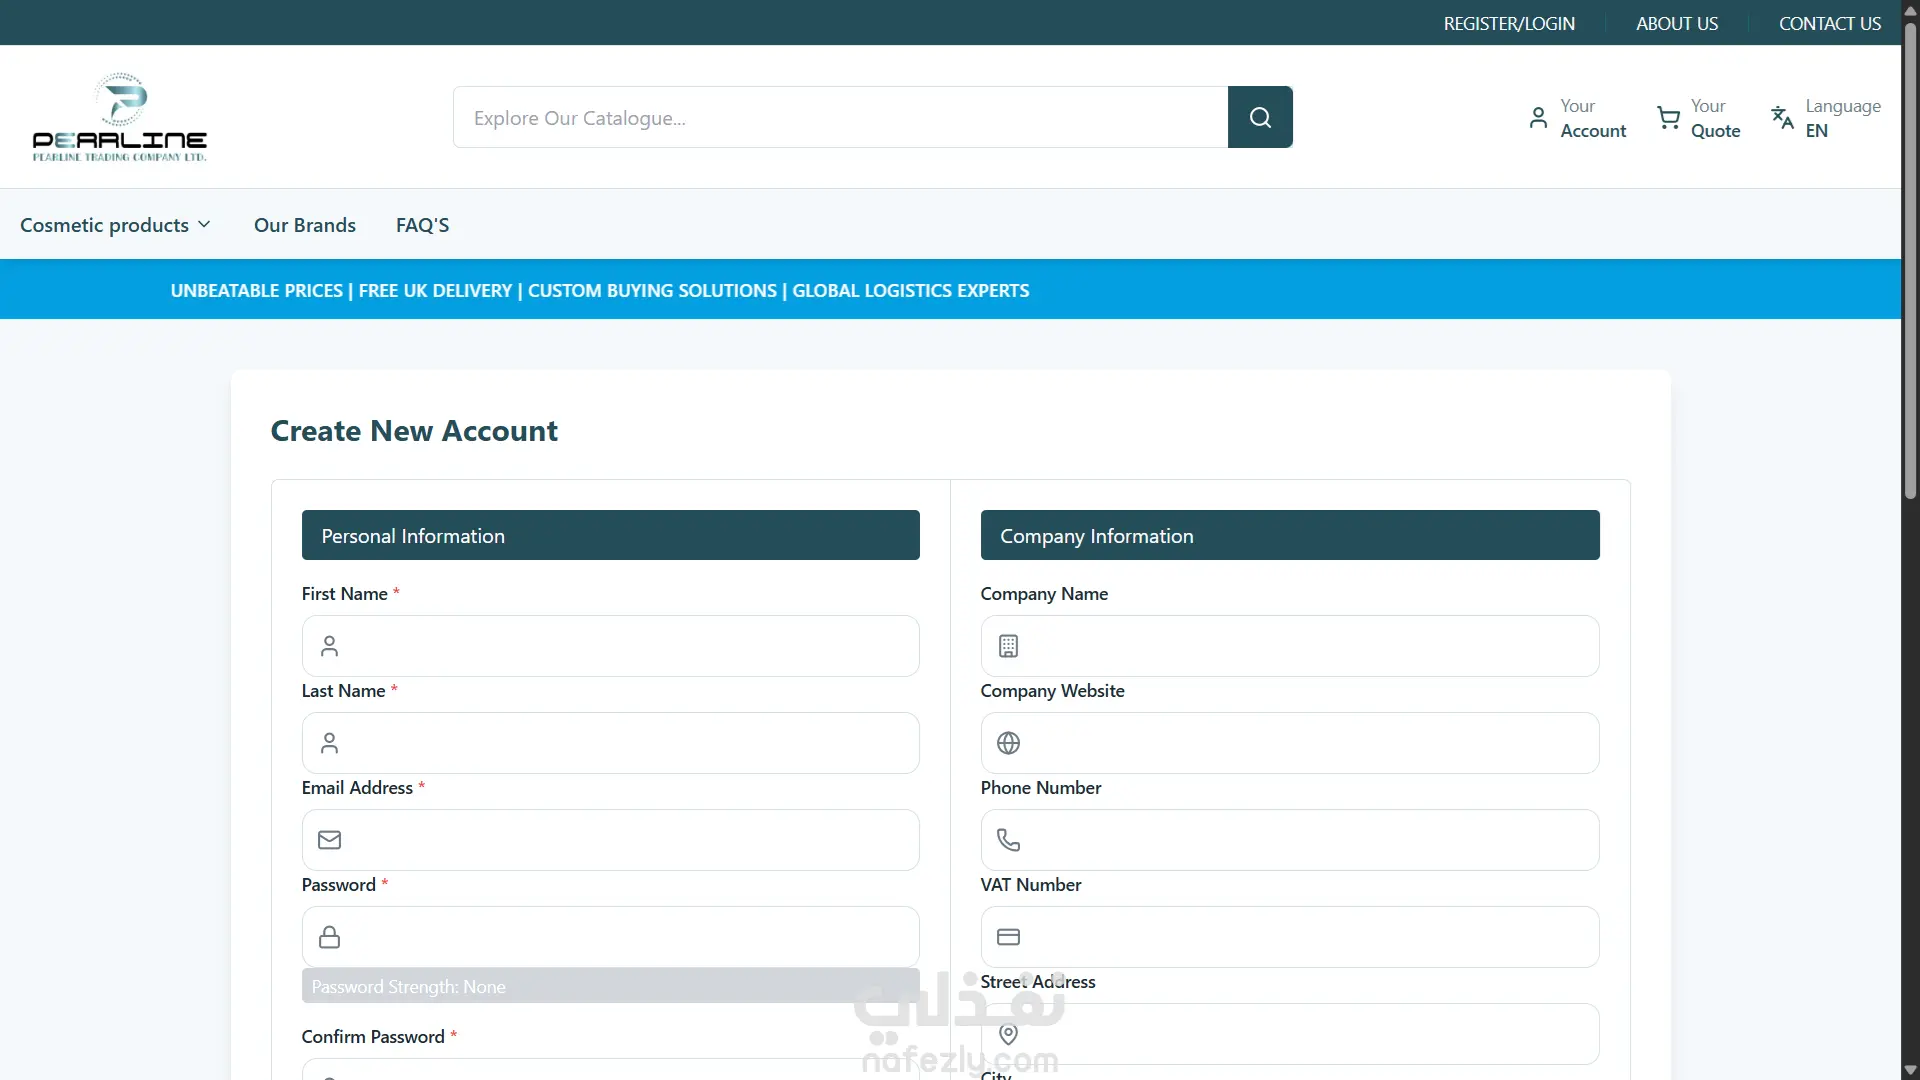Click the Personal Information section header

point(610,535)
